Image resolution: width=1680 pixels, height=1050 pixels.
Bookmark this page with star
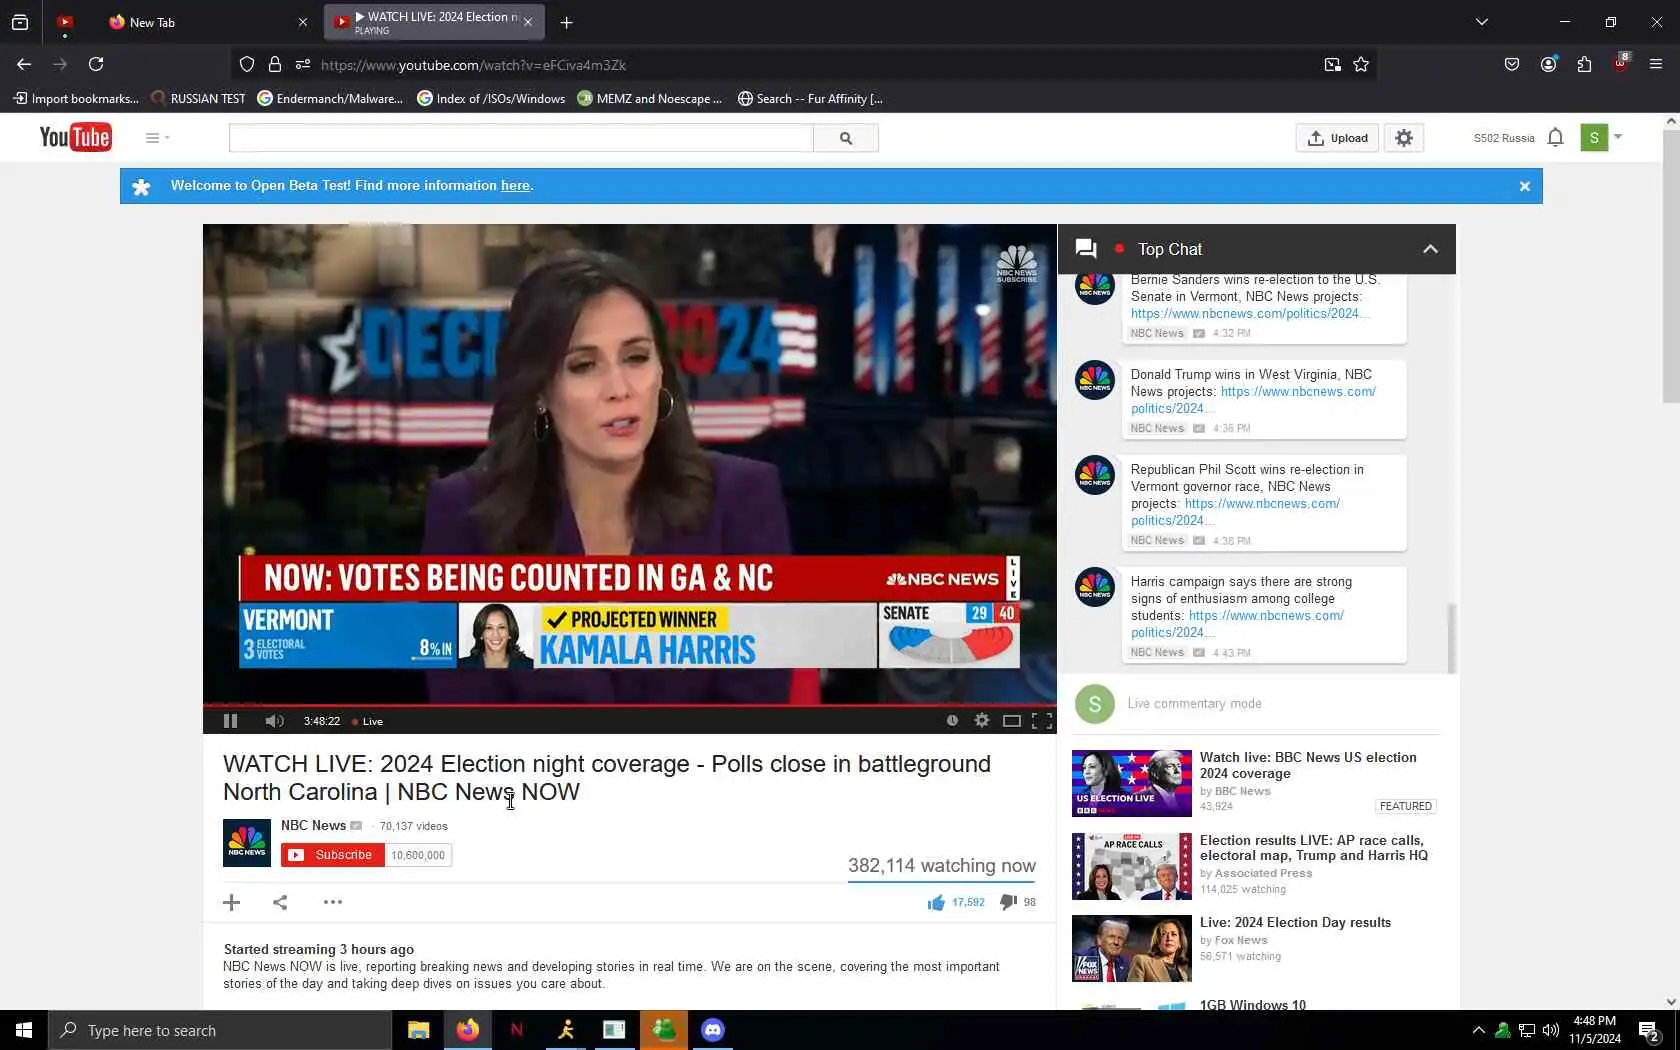1361,65
